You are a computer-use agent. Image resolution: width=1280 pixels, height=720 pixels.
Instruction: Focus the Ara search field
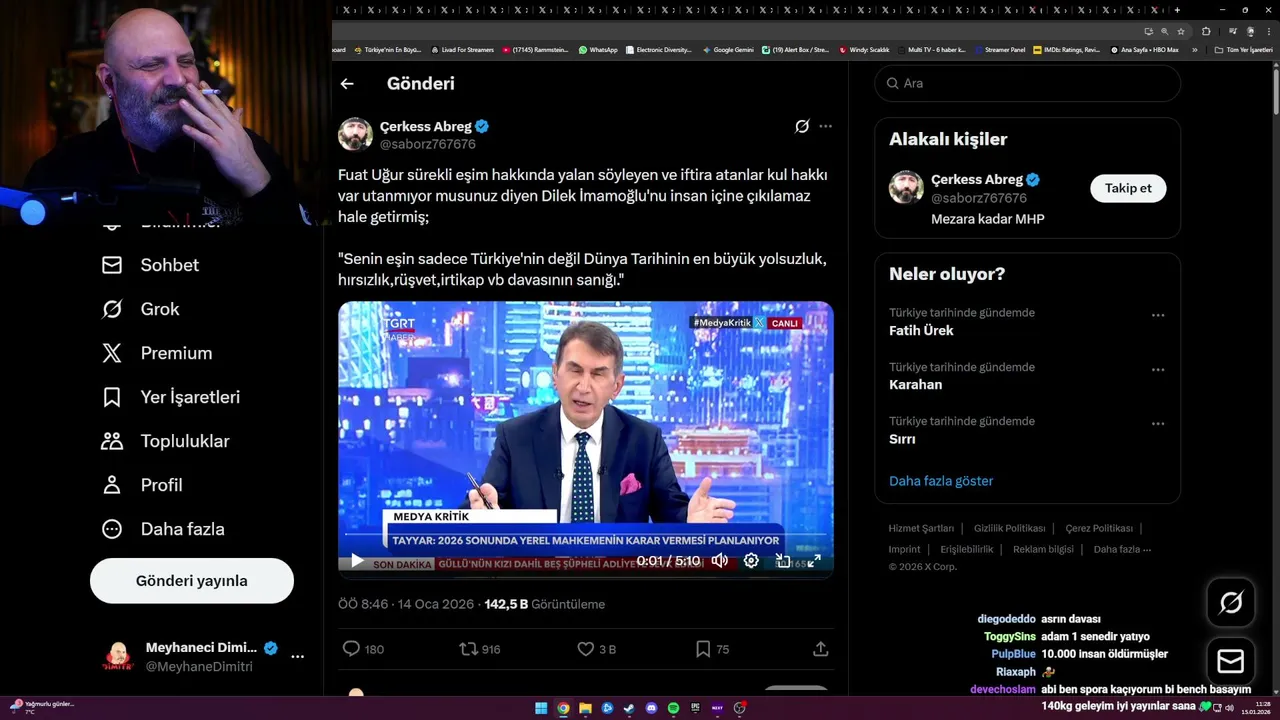click(x=1028, y=83)
